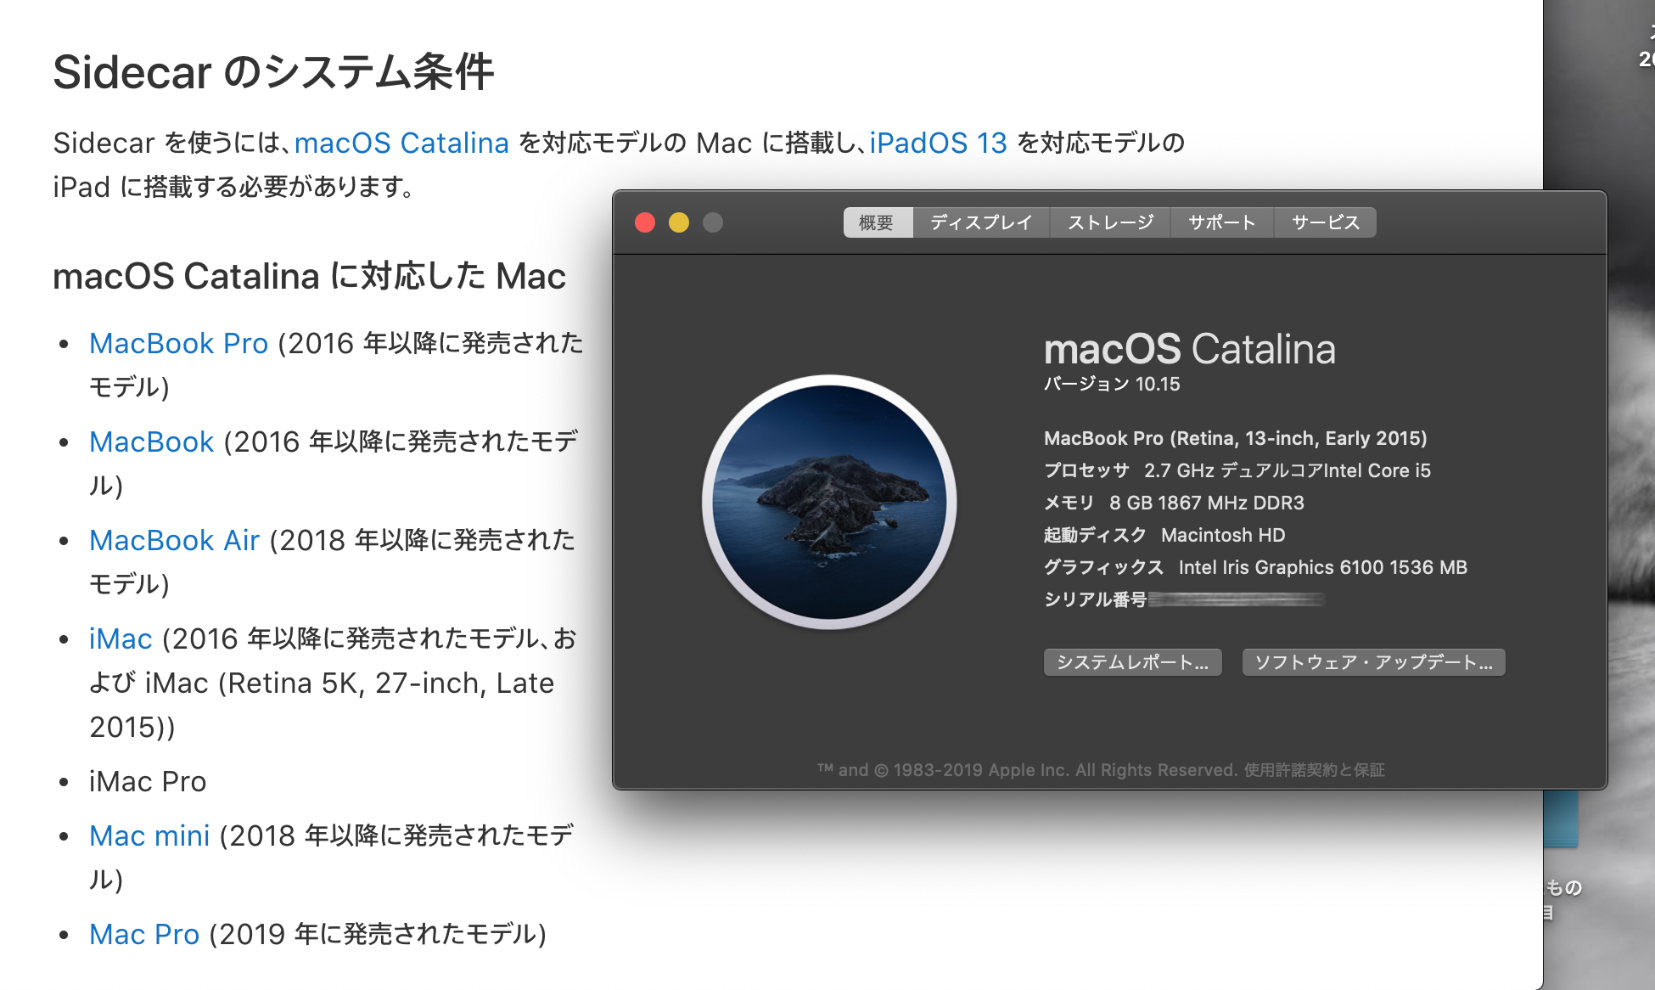1655x990 pixels.
Task: Click ソフトウェア・アップデート button
Action: tap(1373, 662)
